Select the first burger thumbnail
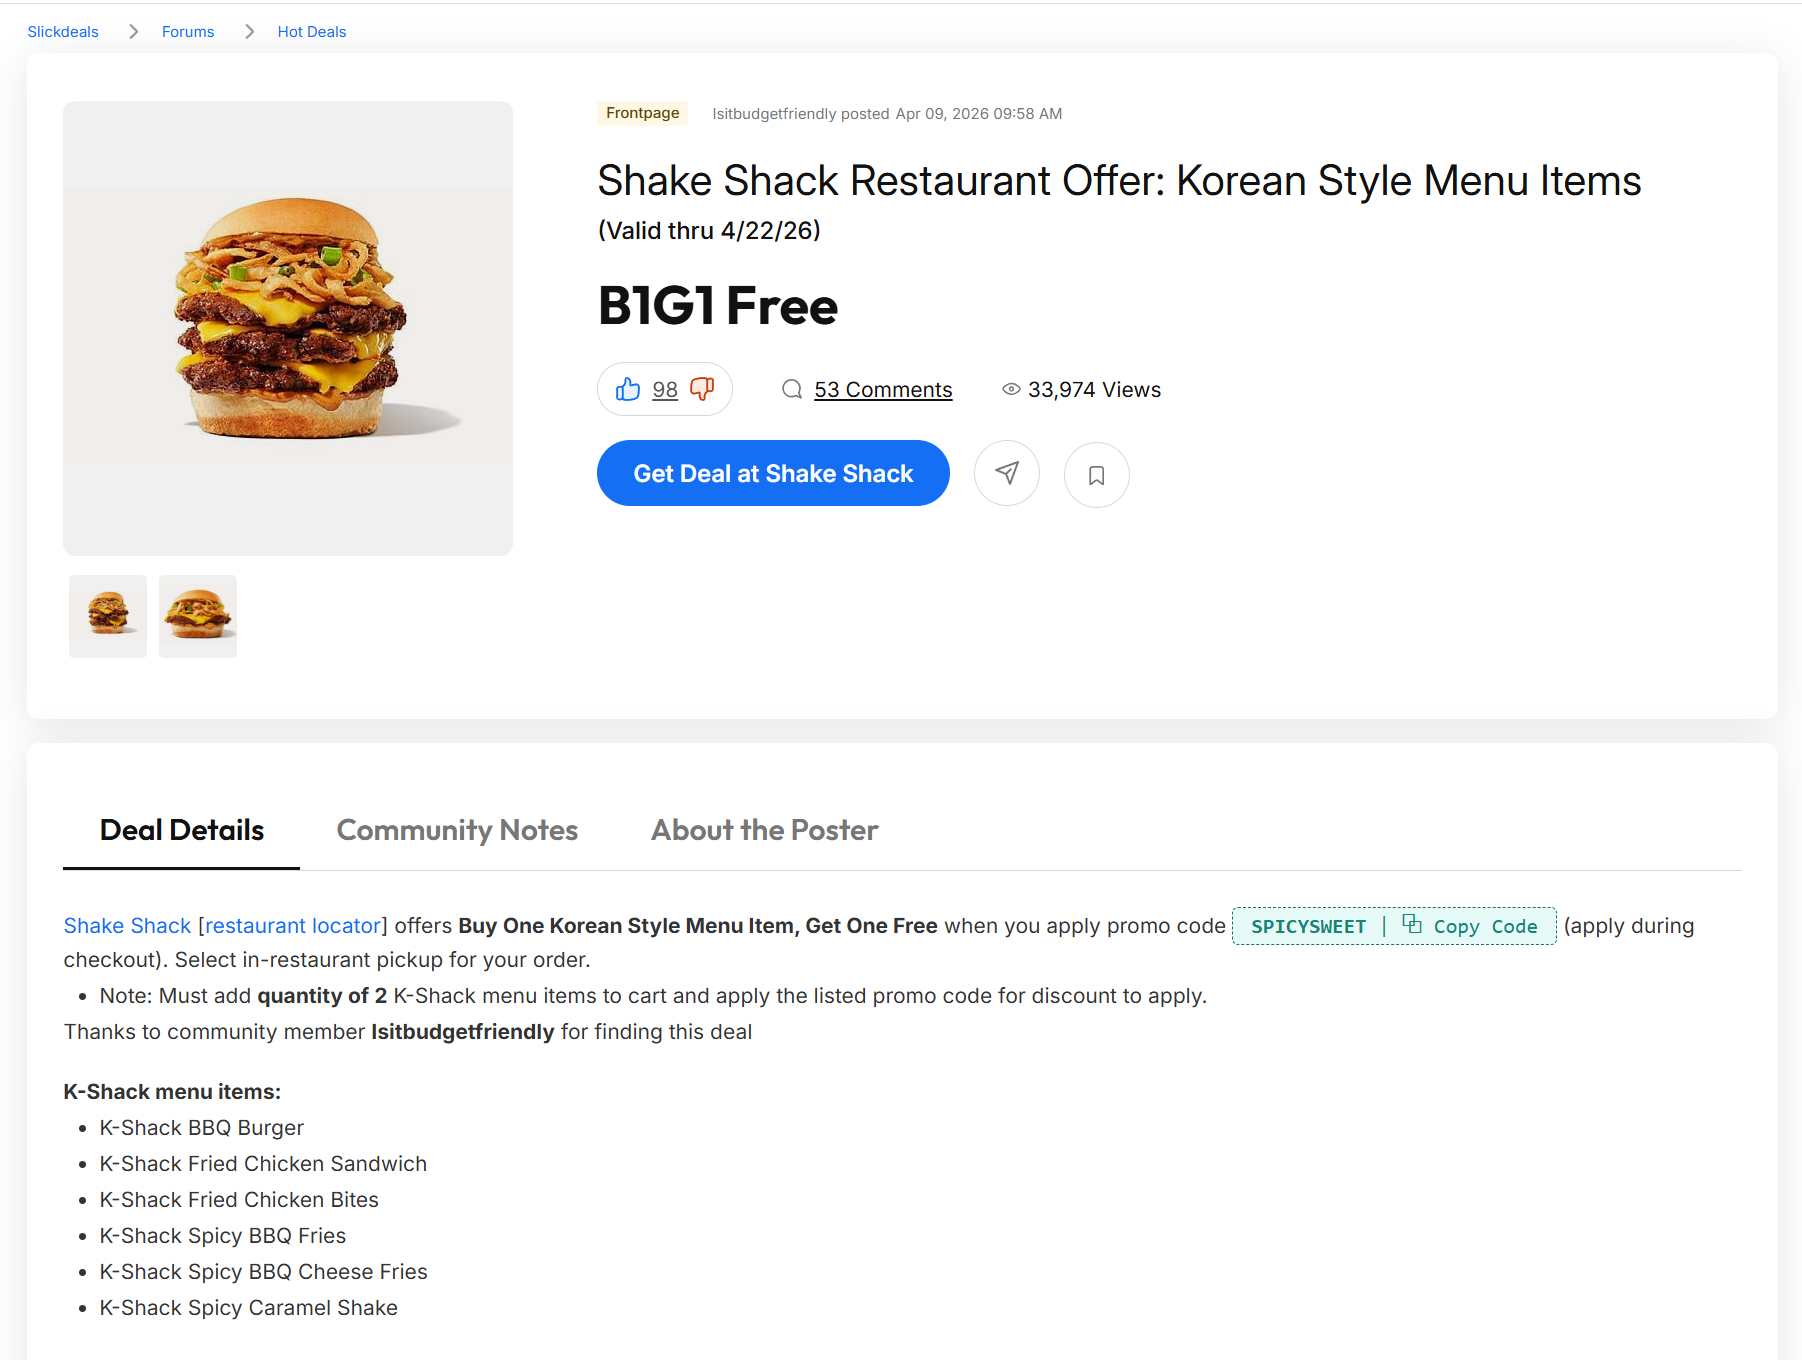The image size is (1802, 1360). (108, 616)
